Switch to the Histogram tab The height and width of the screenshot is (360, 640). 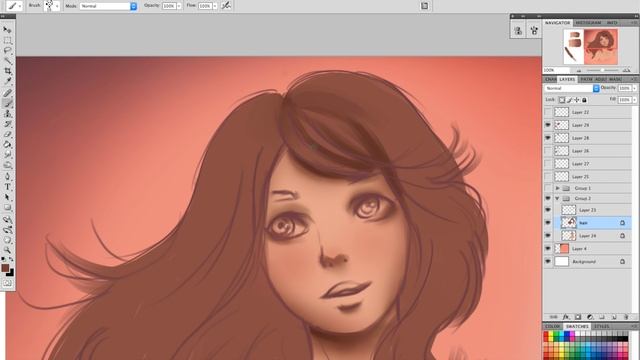[x=588, y=23]
